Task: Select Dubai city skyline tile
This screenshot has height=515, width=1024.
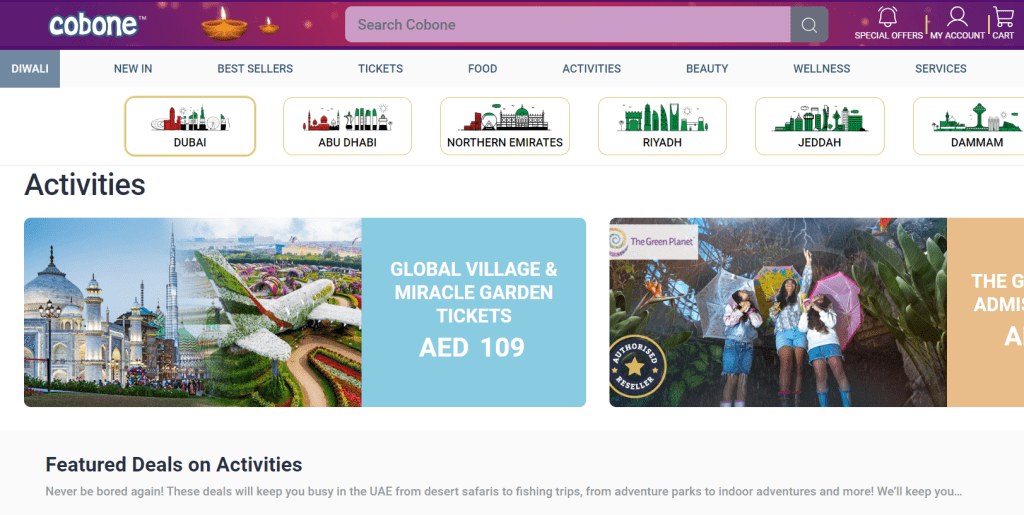Action: pyautogui.click(x=190, y=126)
